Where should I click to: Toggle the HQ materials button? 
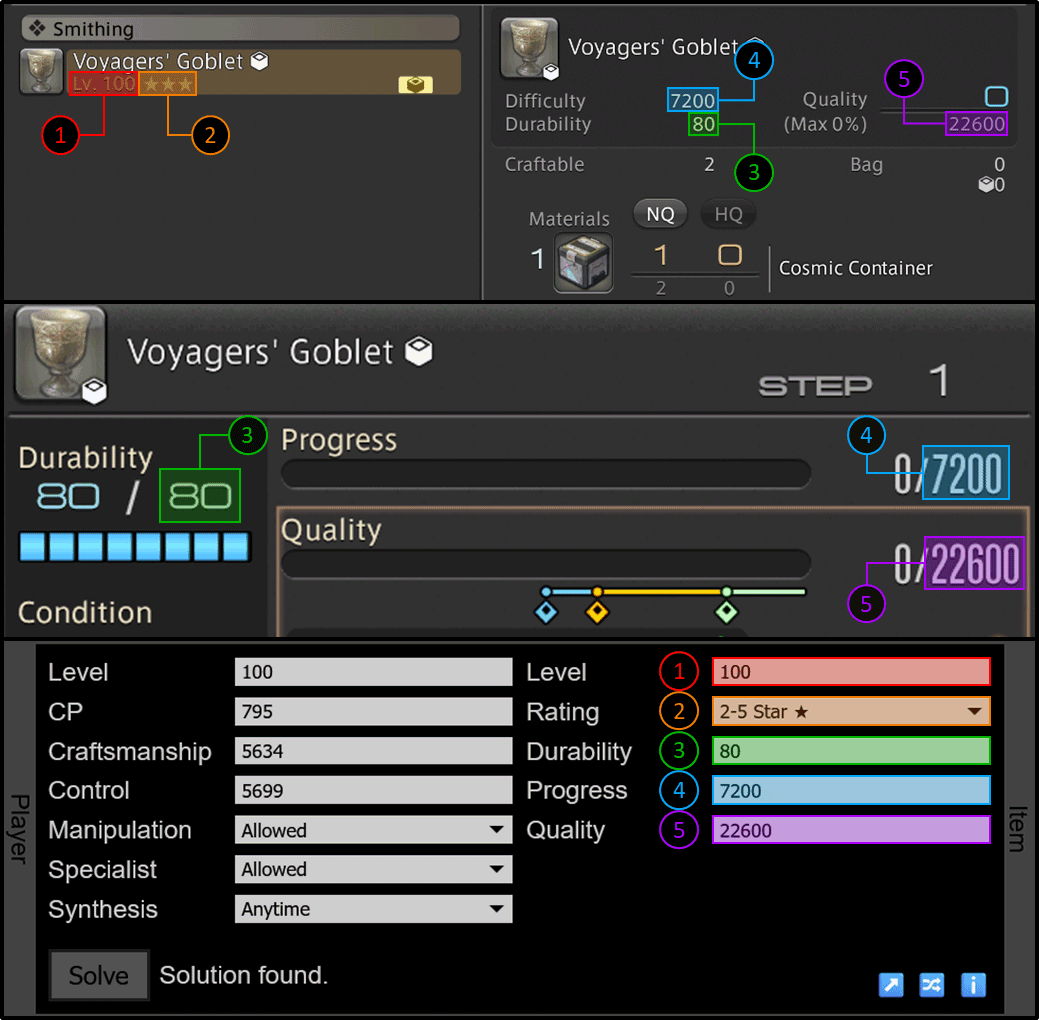click(x=728, y=214)
